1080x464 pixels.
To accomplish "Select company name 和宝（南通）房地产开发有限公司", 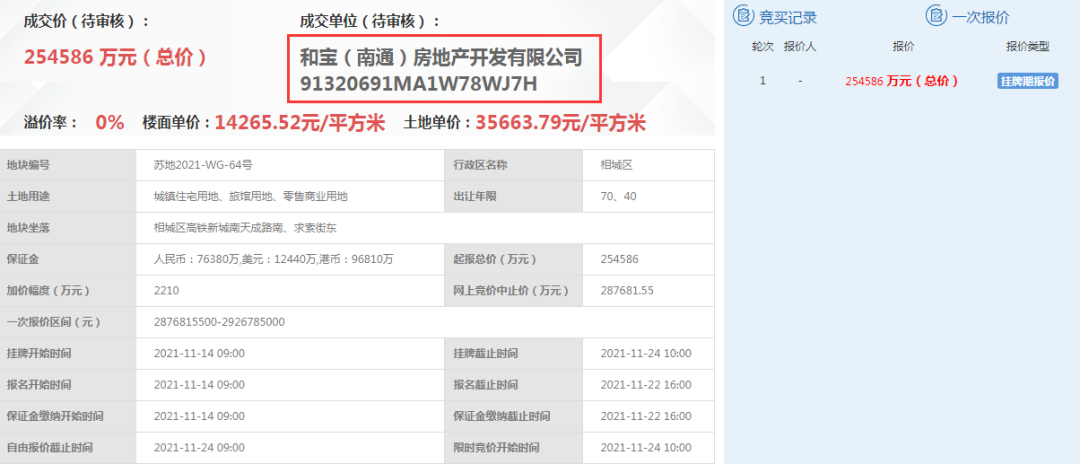I will click(x=441, y=57).
